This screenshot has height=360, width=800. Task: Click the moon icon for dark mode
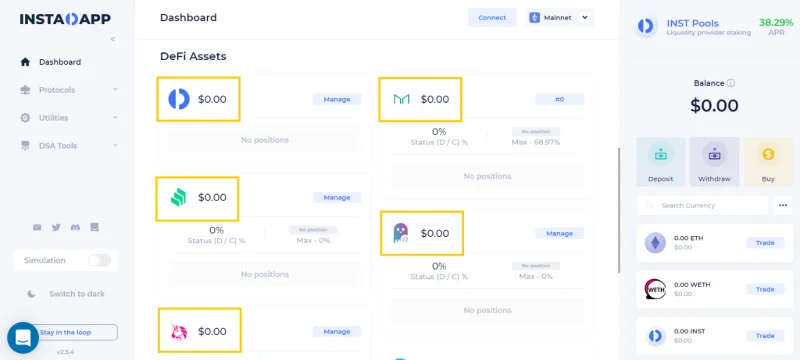click(x=32, y=294)
